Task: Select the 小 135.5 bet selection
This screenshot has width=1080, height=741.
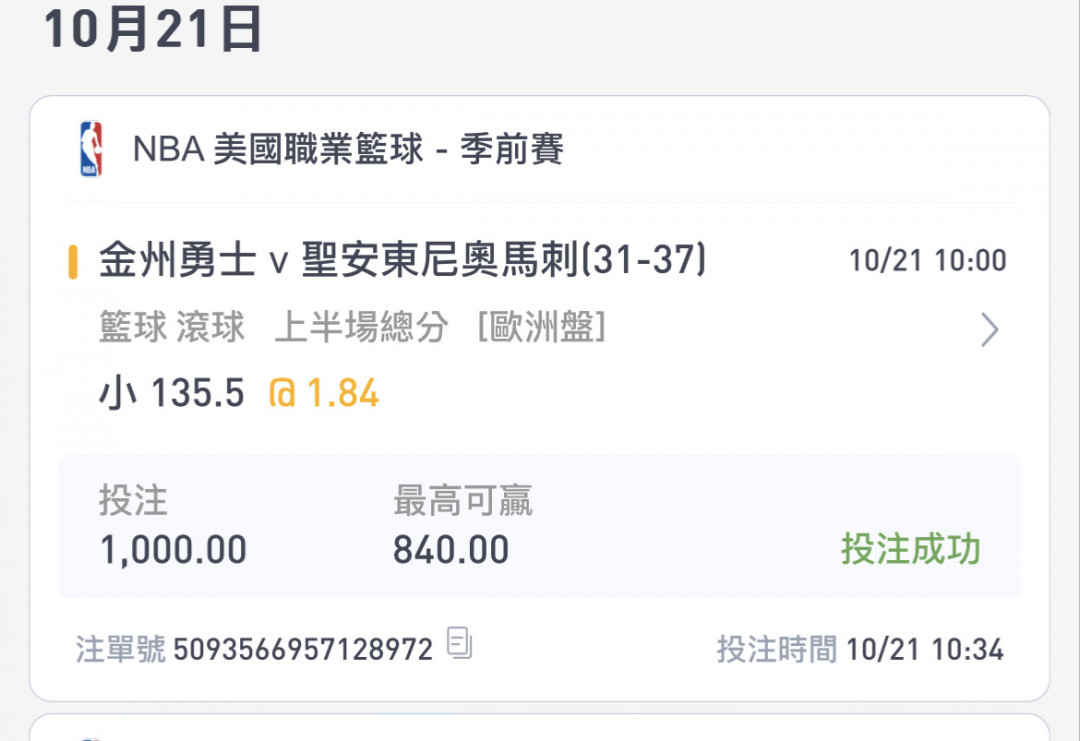Action: pos(172,393)
